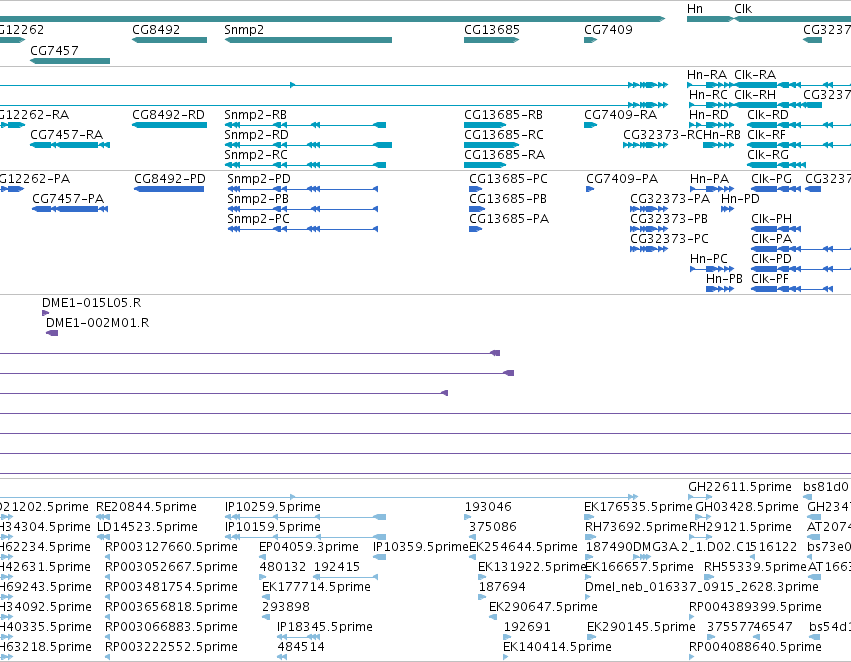851x662 pixels.
Task: Click protein CG7457-PA
Action: click(68, 199)
